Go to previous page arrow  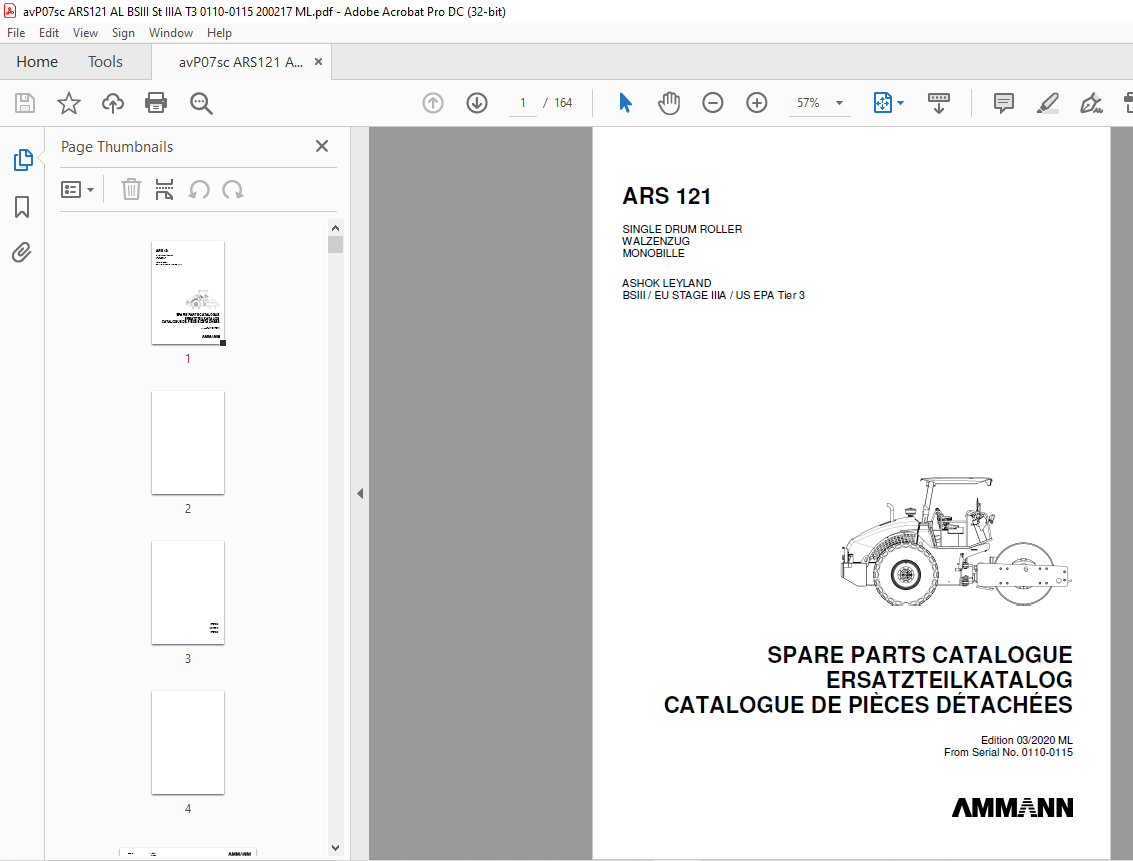(433, 103)
